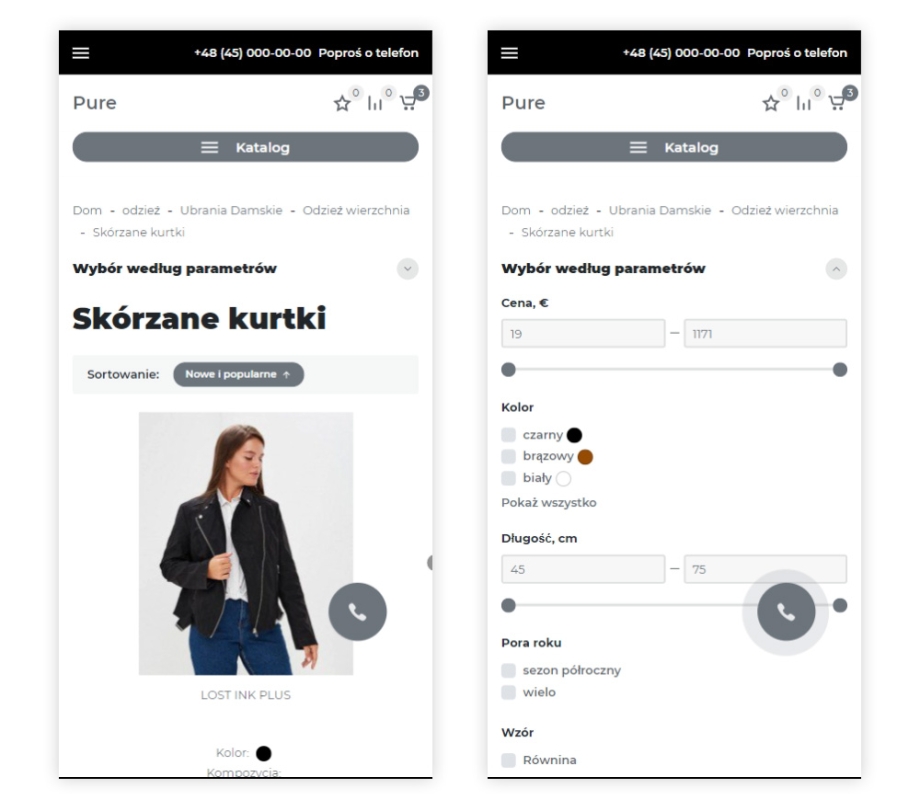Screen dimensions: 920x800
Task: Tap floating phone button beside jacket photo
Action: click(357, 612)
